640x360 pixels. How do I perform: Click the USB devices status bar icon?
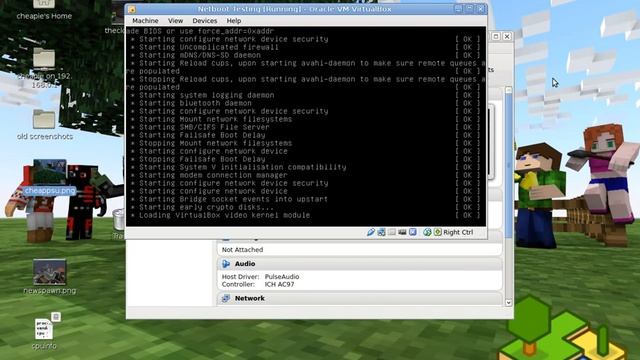click(x=371, y=232)
